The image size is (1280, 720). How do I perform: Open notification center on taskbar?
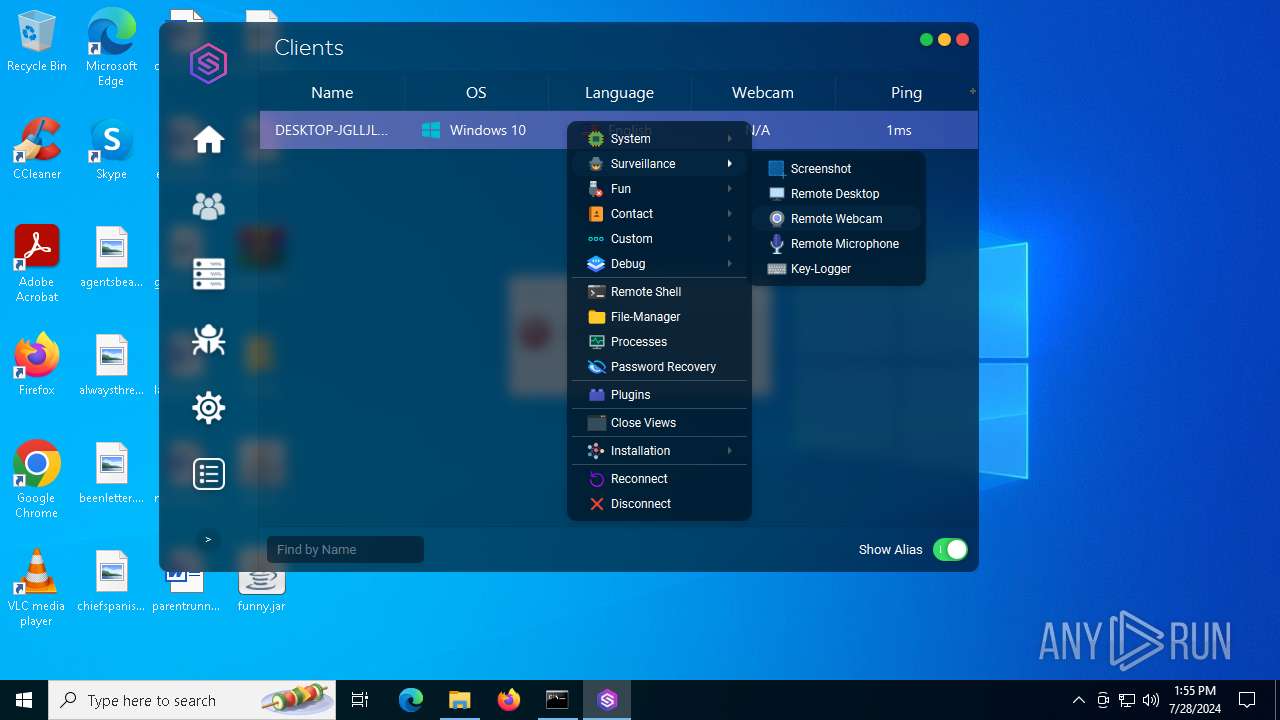point(1247,700)
